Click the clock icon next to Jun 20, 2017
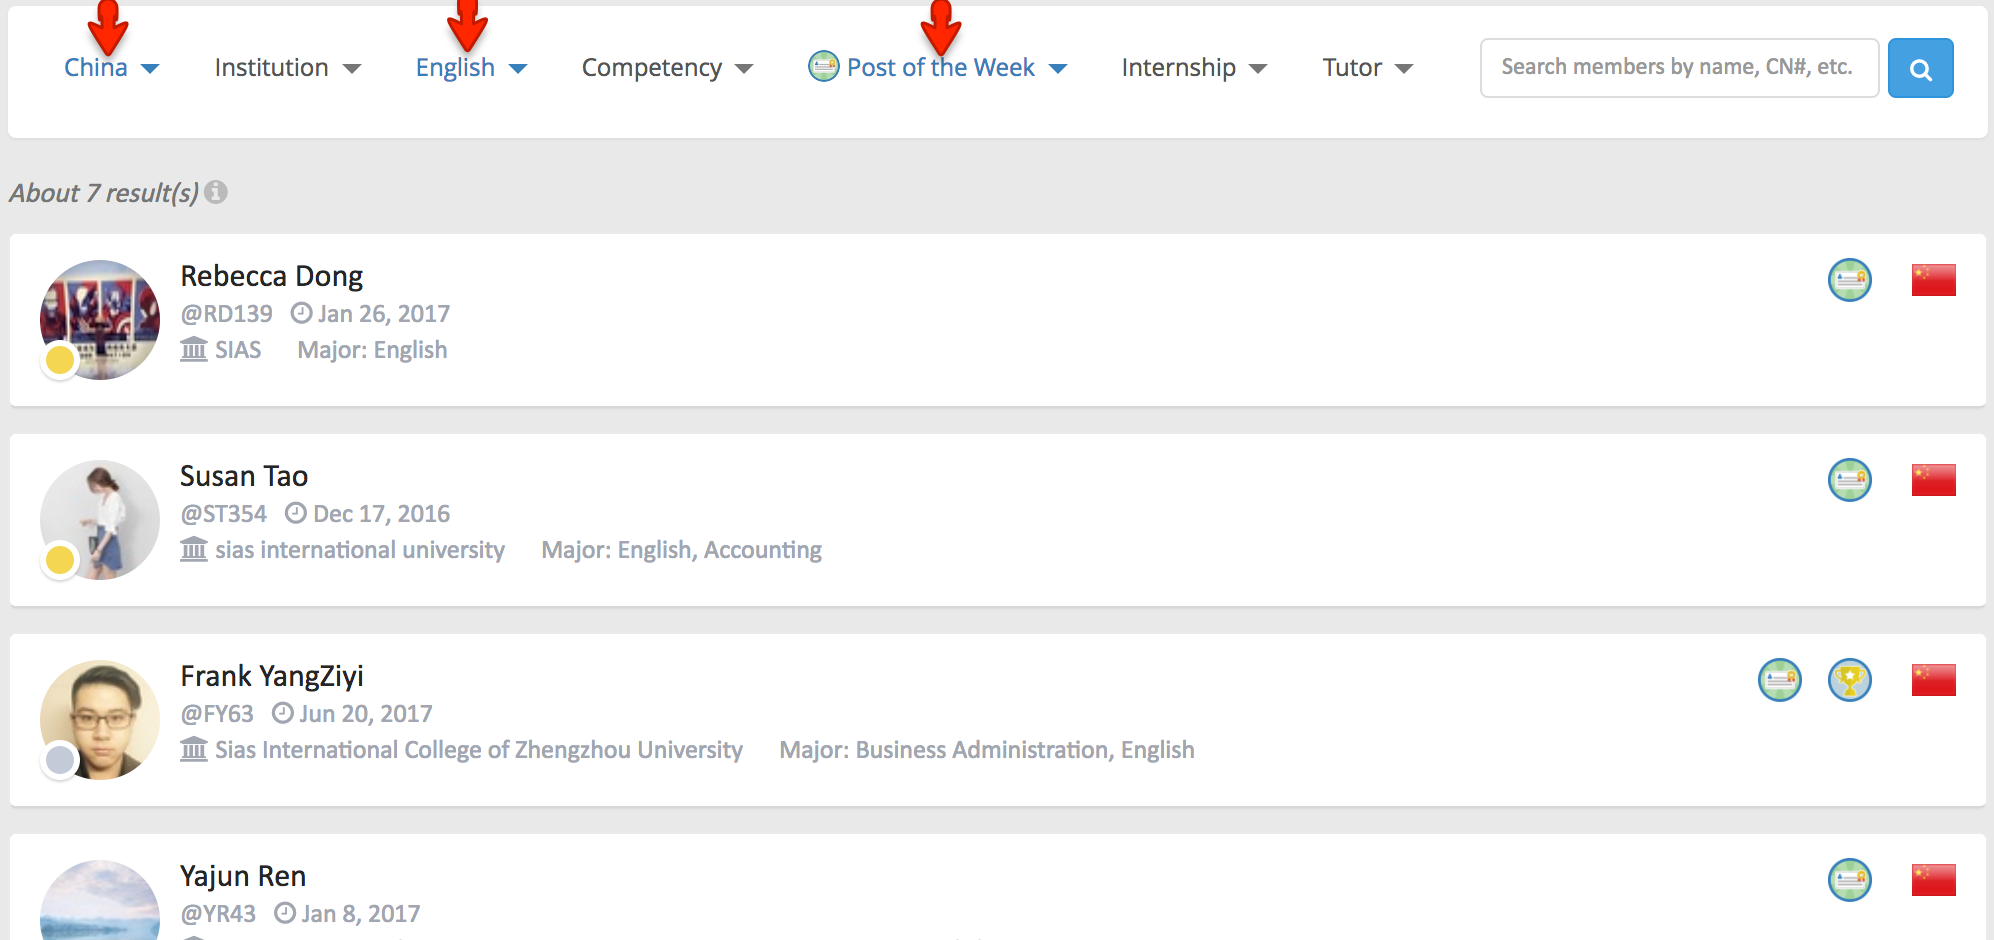Image resolution: width=1994 pixels, height=940 pixels. pyautogui.click(x=282, y=713)
